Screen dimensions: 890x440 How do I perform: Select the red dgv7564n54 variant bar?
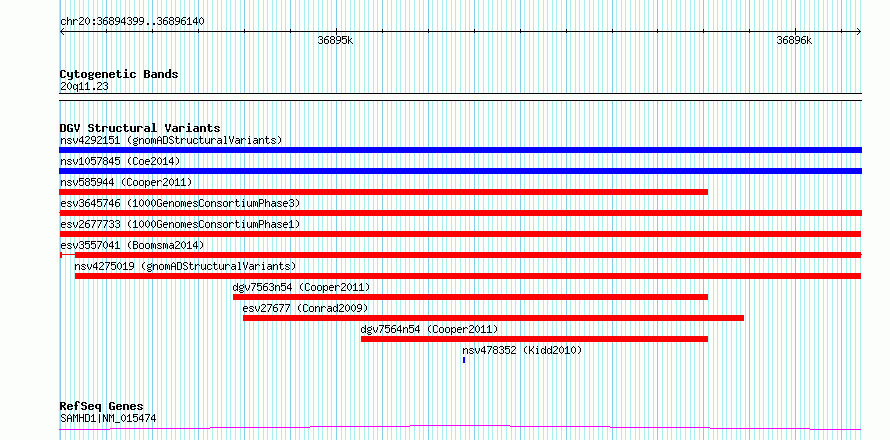(534, 339)
